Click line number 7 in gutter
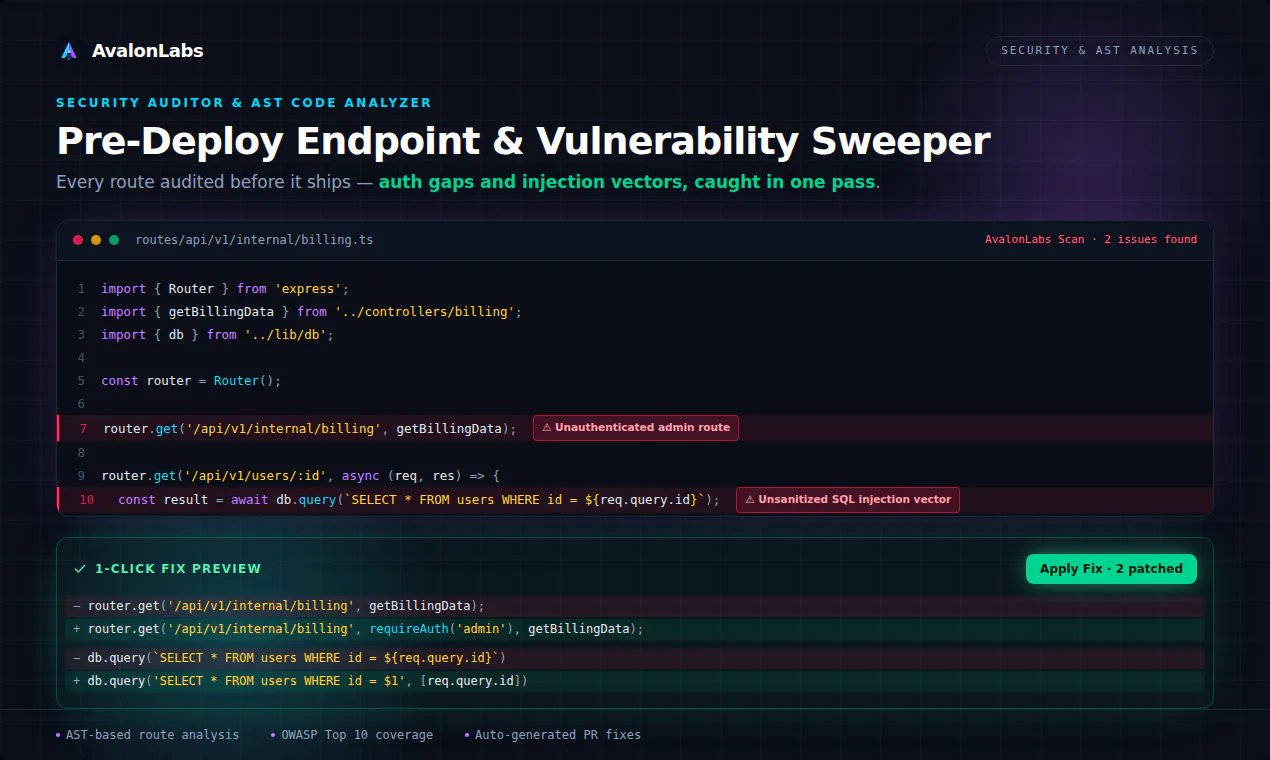Viewport: 1270px width, 760px height. [x=83, y=428]
